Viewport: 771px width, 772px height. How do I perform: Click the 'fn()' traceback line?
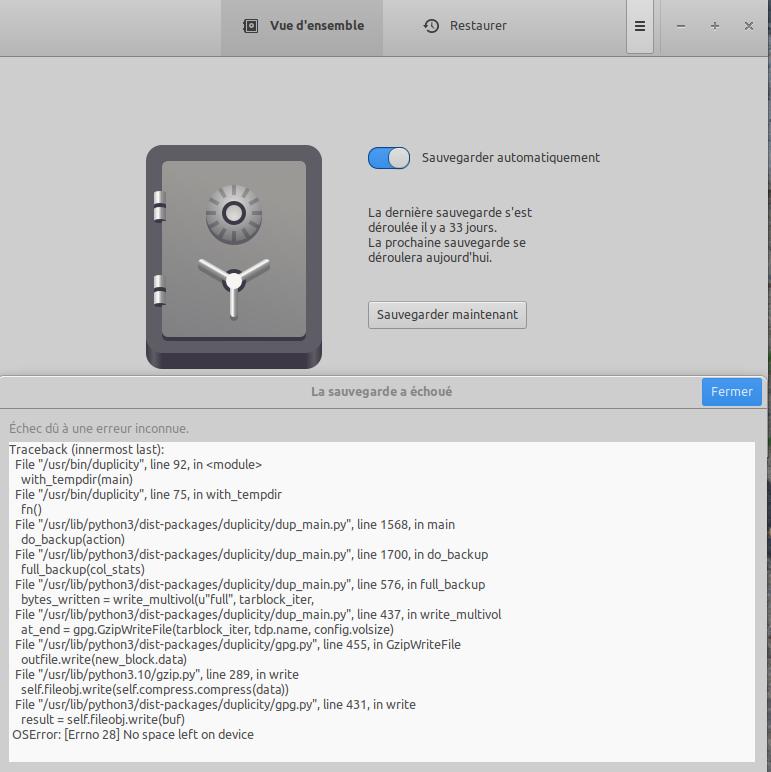coord(32,510)
